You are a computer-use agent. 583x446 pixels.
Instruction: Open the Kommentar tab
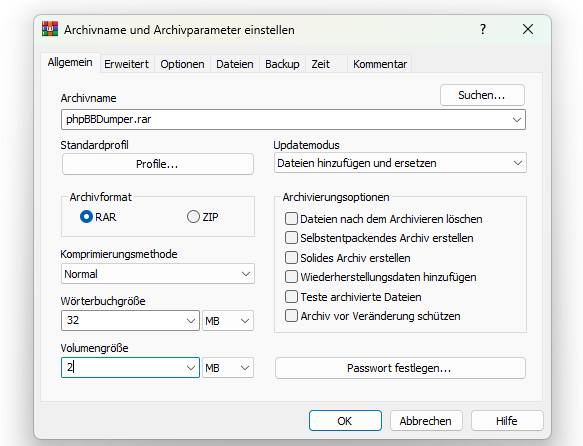coord(380,64)
